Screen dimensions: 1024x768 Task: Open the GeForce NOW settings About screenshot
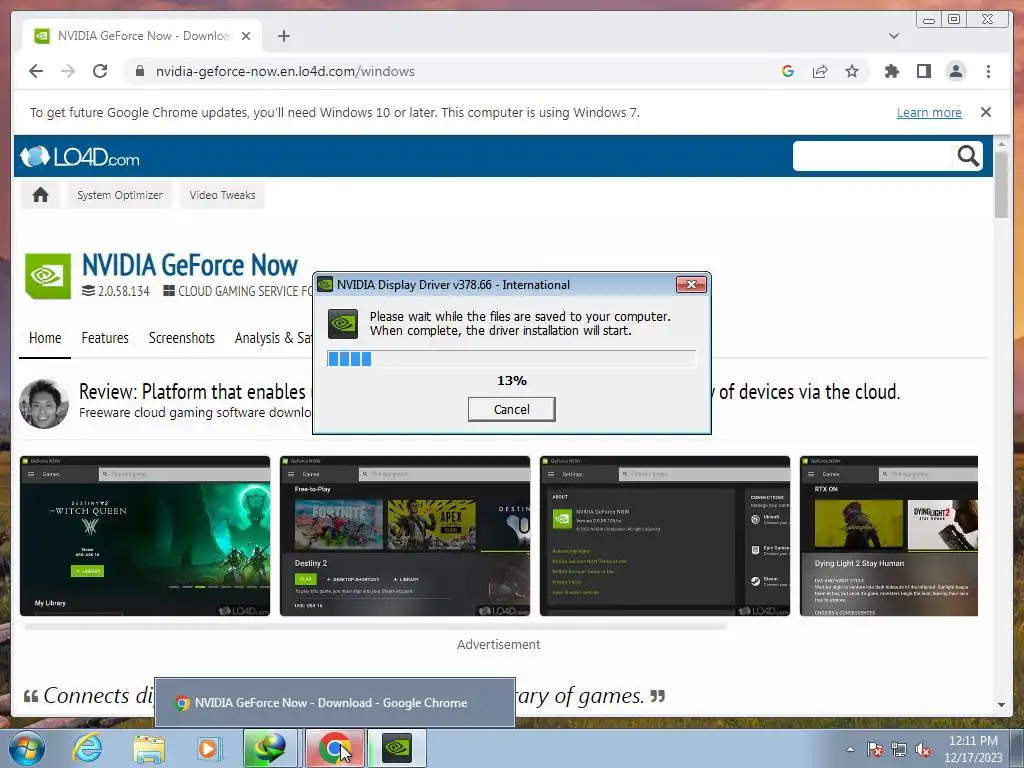pos(665,536)
